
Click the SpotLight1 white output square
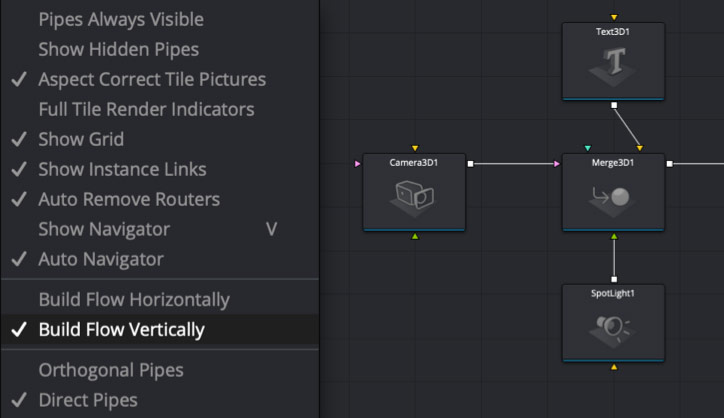pyautogui.click(x=614, y=280)
